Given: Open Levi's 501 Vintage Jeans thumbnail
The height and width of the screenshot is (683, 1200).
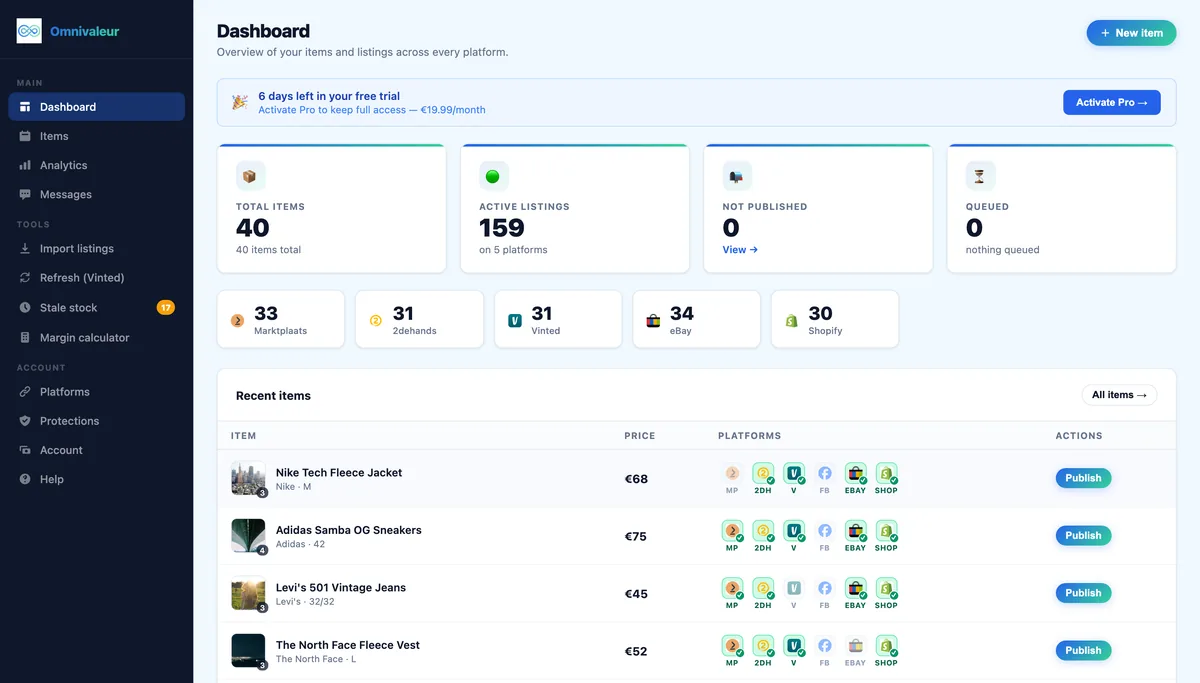Looking at the screenshot, I should (248, 593).
